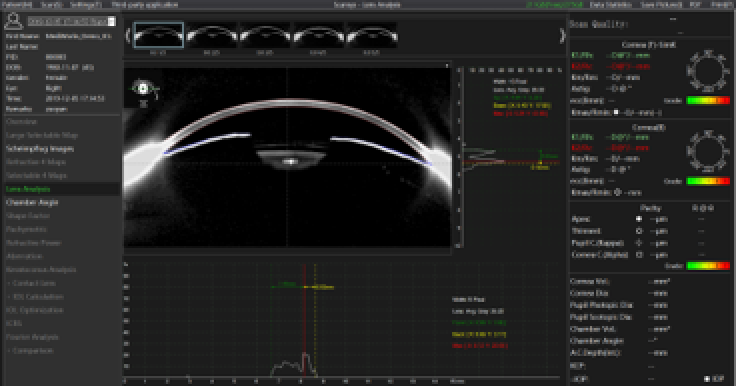Toggle the IOP checkbox at bottom right
The image size is (736, 386).
point(707,378)
